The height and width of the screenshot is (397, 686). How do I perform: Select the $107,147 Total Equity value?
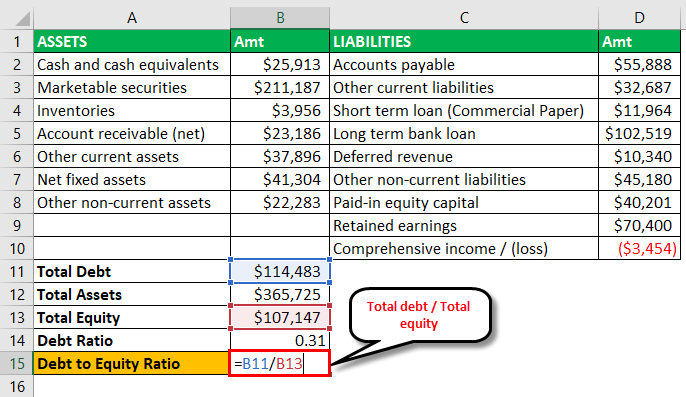pos(280,317)
